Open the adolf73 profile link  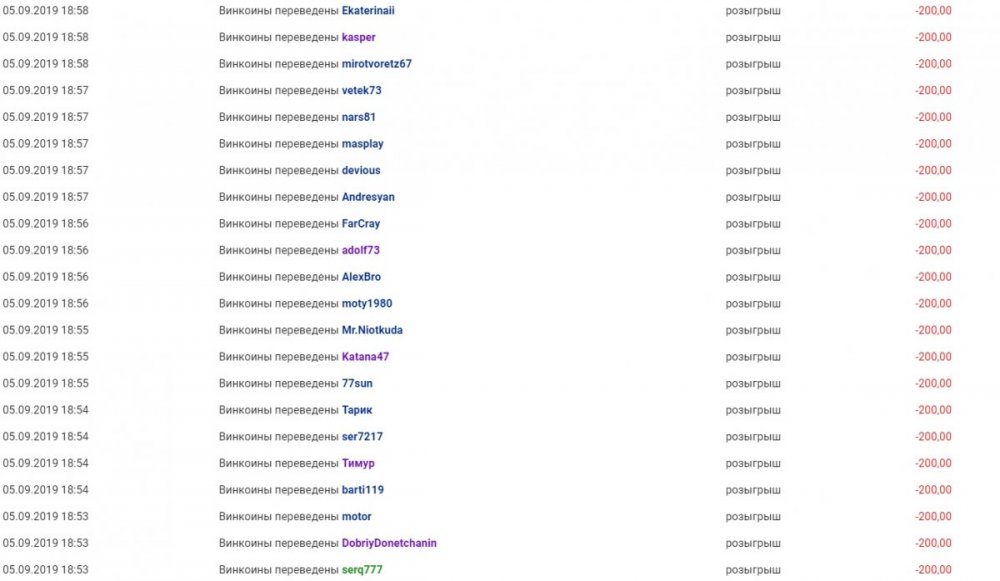point(361,250)
